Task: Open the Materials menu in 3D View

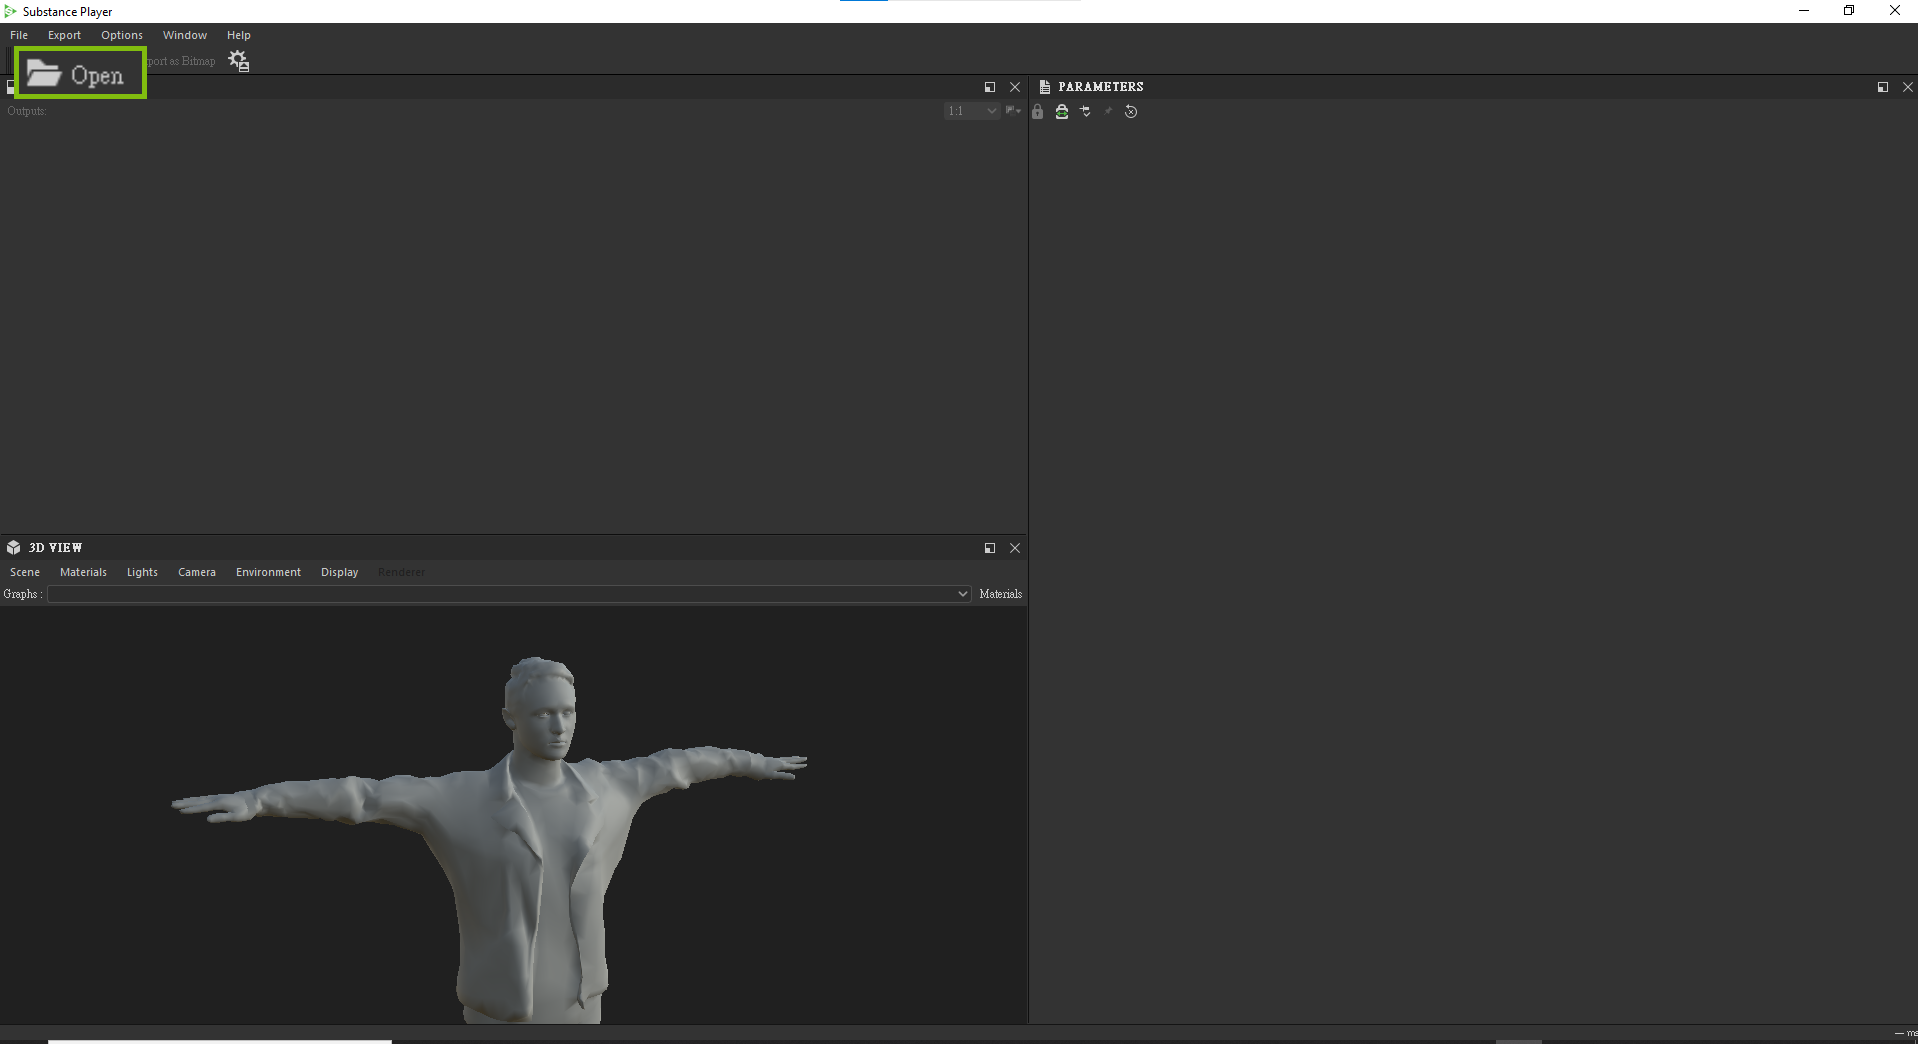Action: [83, 572]
